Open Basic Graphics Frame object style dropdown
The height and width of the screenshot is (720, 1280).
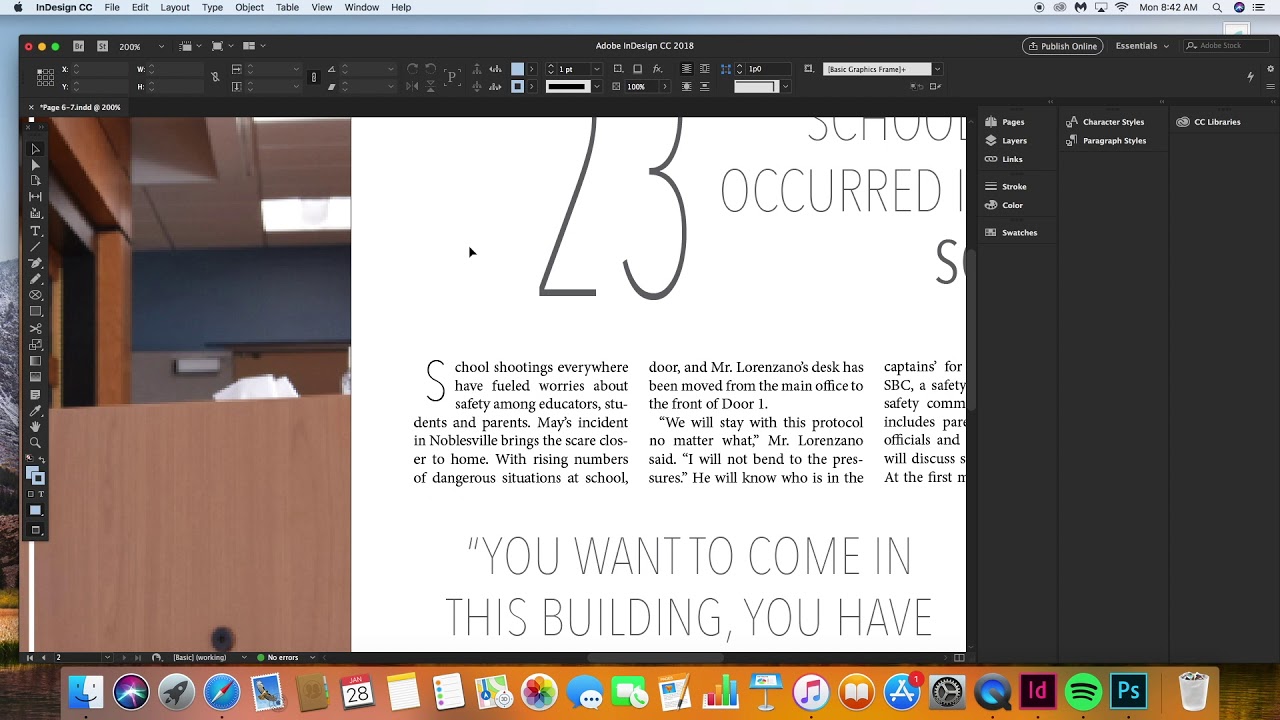[x=937, y=69]
